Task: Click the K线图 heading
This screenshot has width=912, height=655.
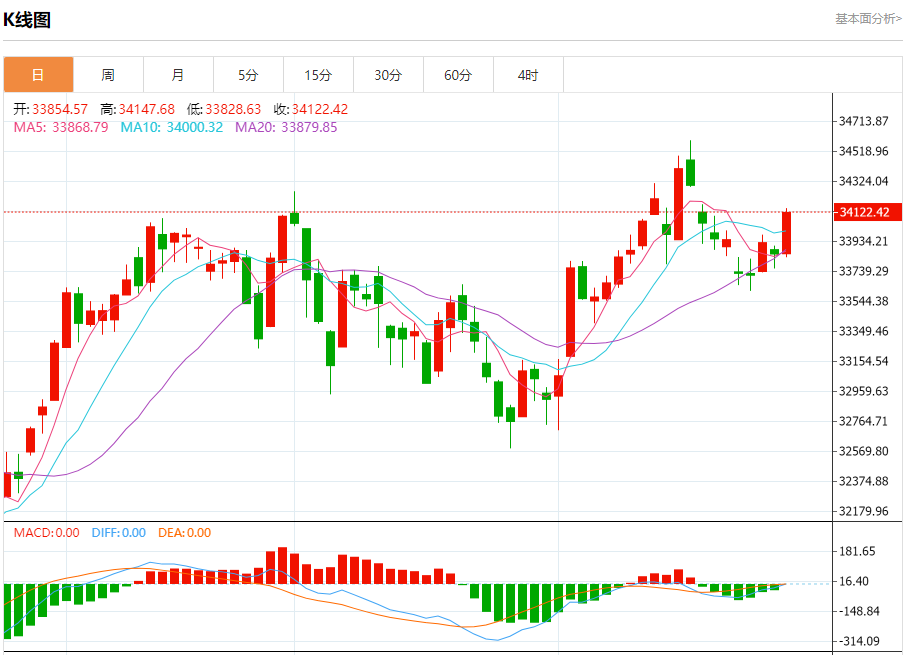Action: (27, 20)
